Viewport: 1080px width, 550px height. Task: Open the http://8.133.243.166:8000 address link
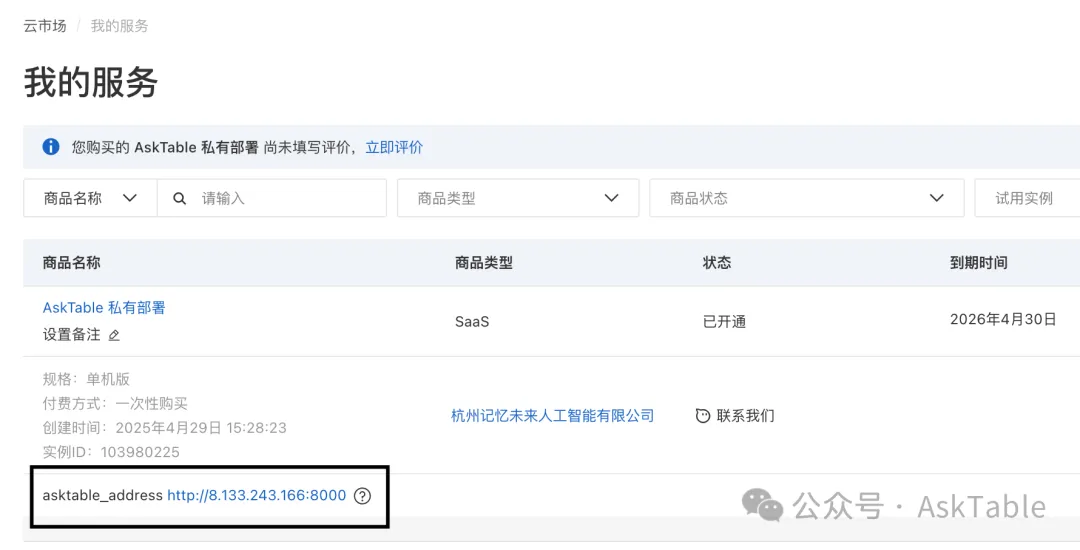click(x=256, y=495)
